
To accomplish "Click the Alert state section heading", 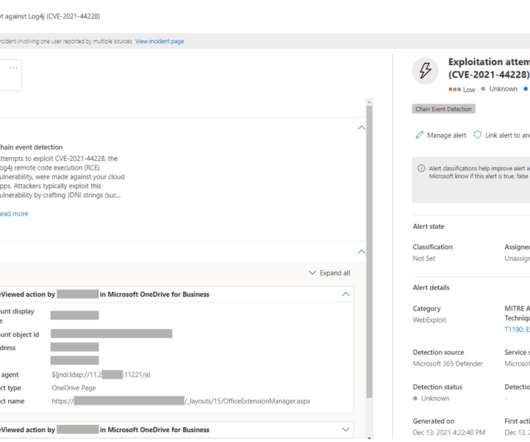I will pos(428,226).
